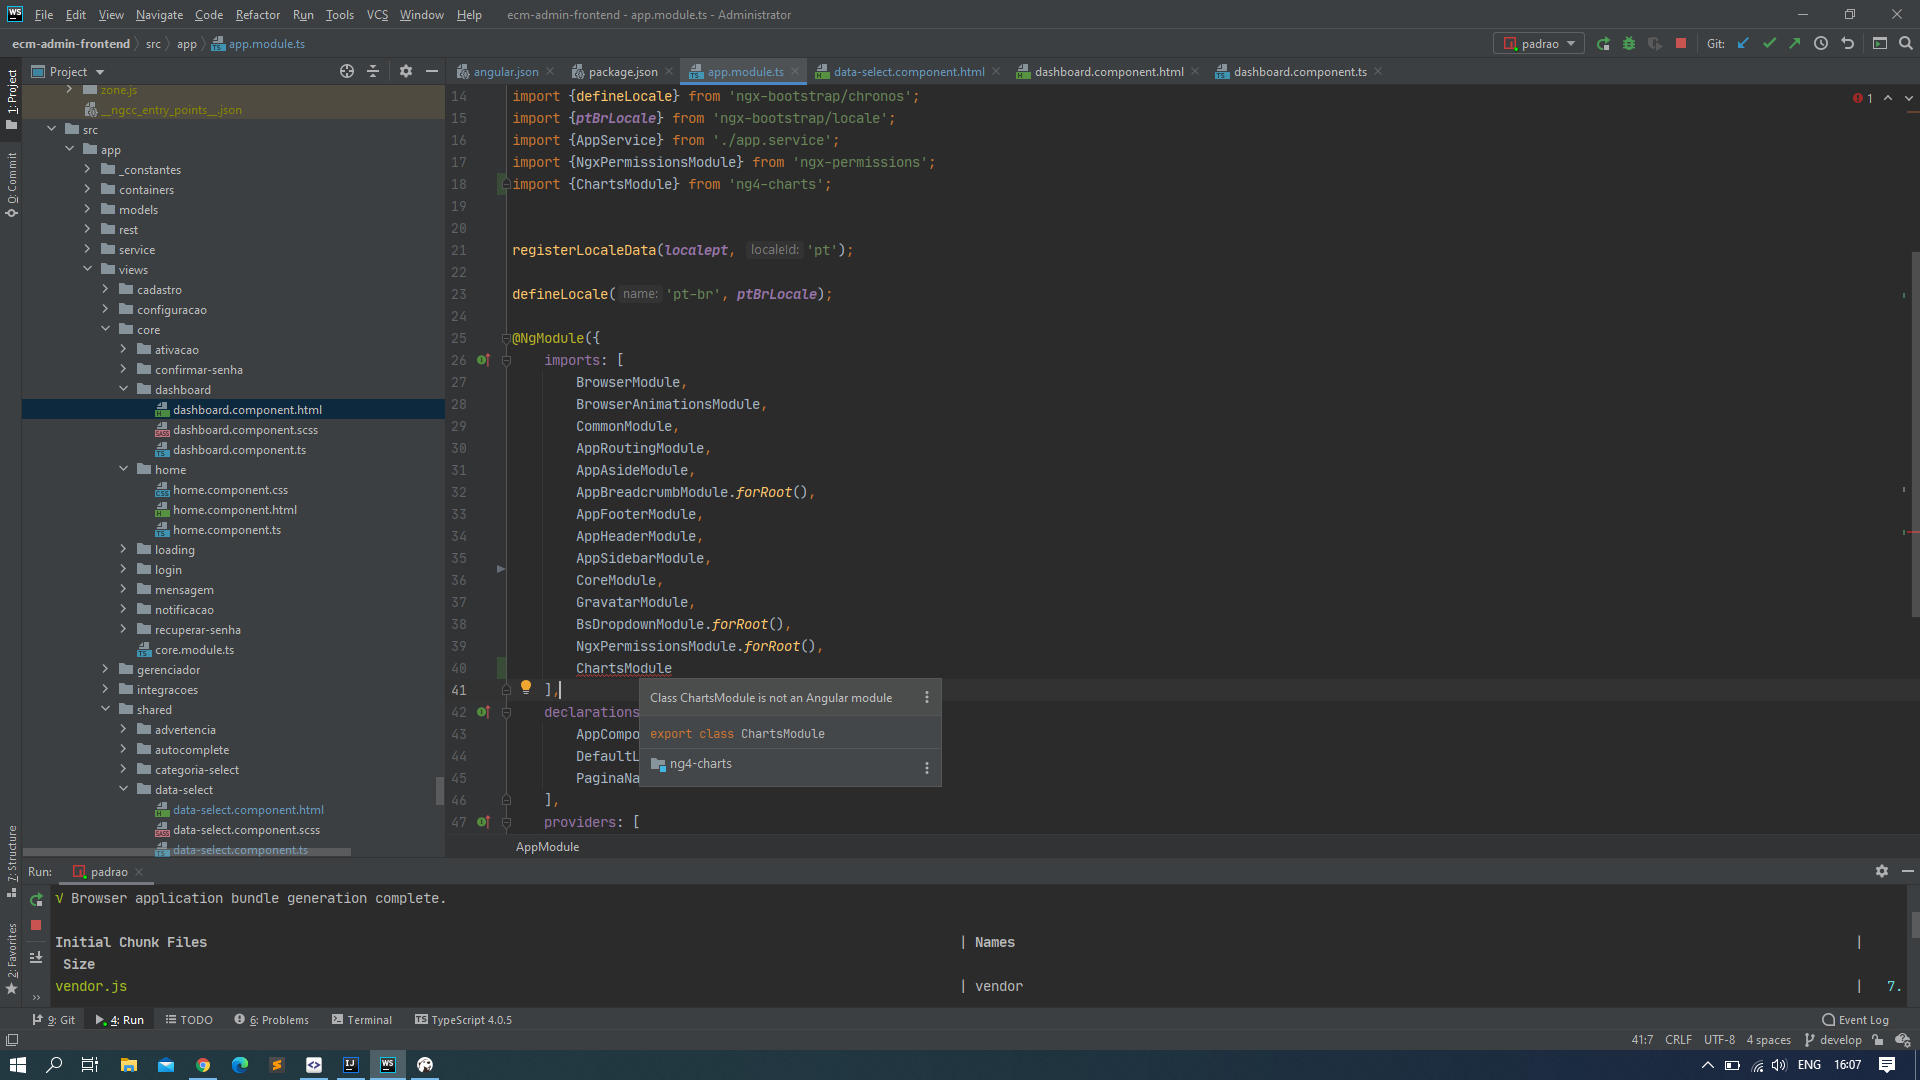Click the develop git branch in status bar
Screen dimensions: 1920x1080
pyautogui.click(x=1833, y=1040)
